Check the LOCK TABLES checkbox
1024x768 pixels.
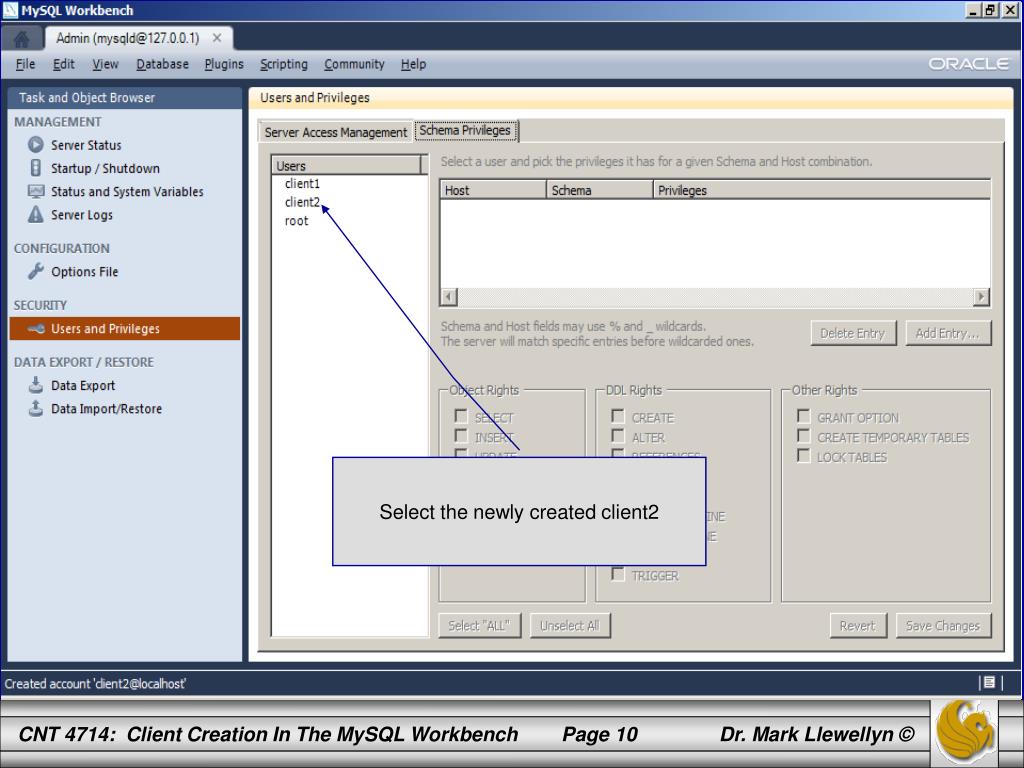point(804,456)
